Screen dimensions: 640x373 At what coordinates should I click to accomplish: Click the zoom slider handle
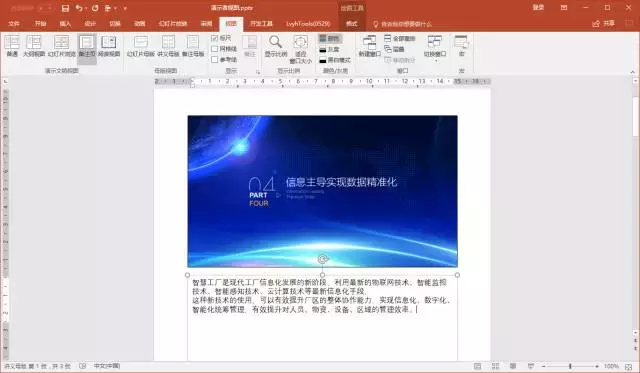coord(570,366)
